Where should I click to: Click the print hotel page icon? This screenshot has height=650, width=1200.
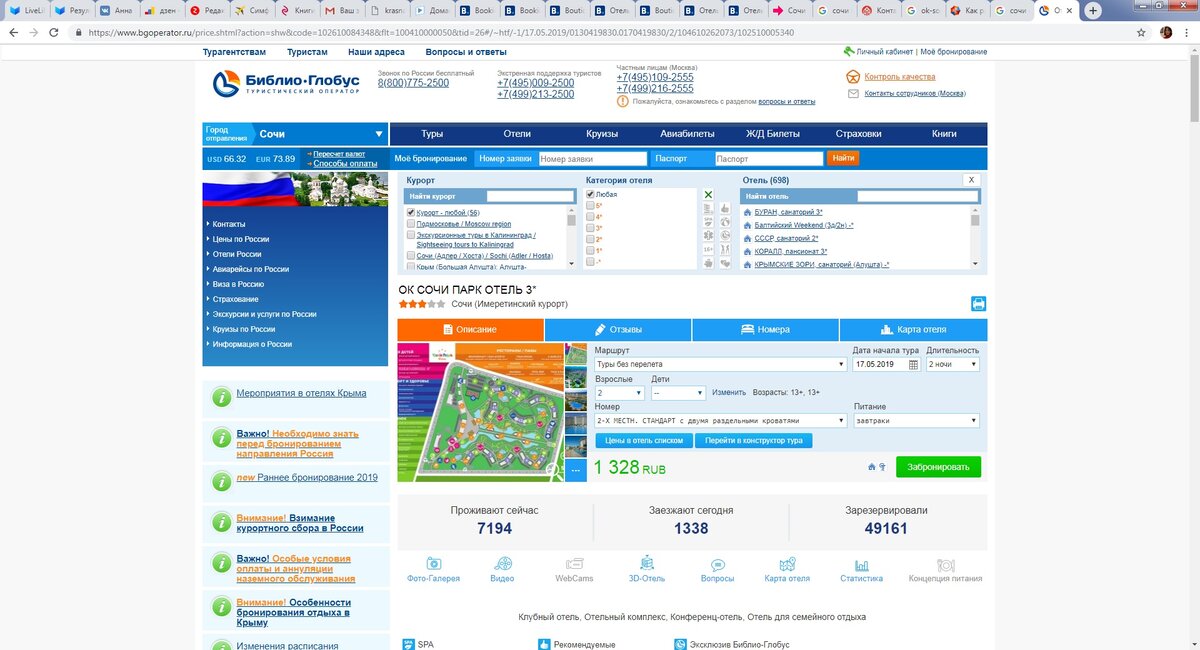click(978, 304)
